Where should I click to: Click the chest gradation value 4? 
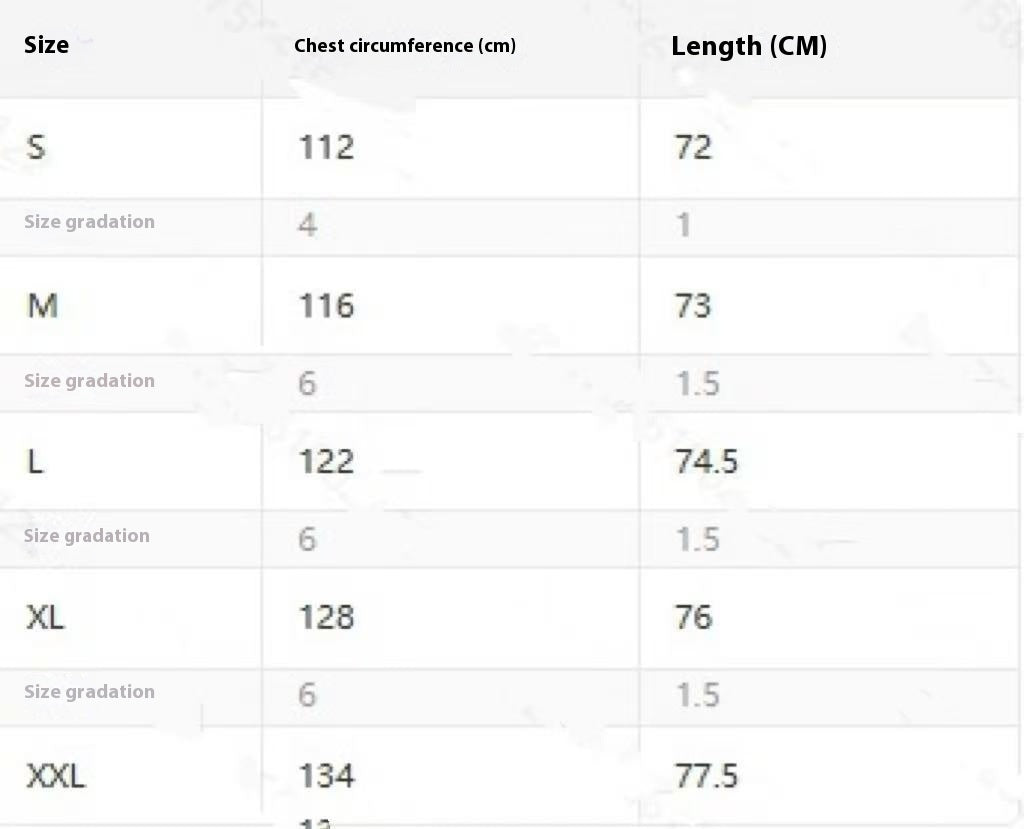(x=307, y=224)
